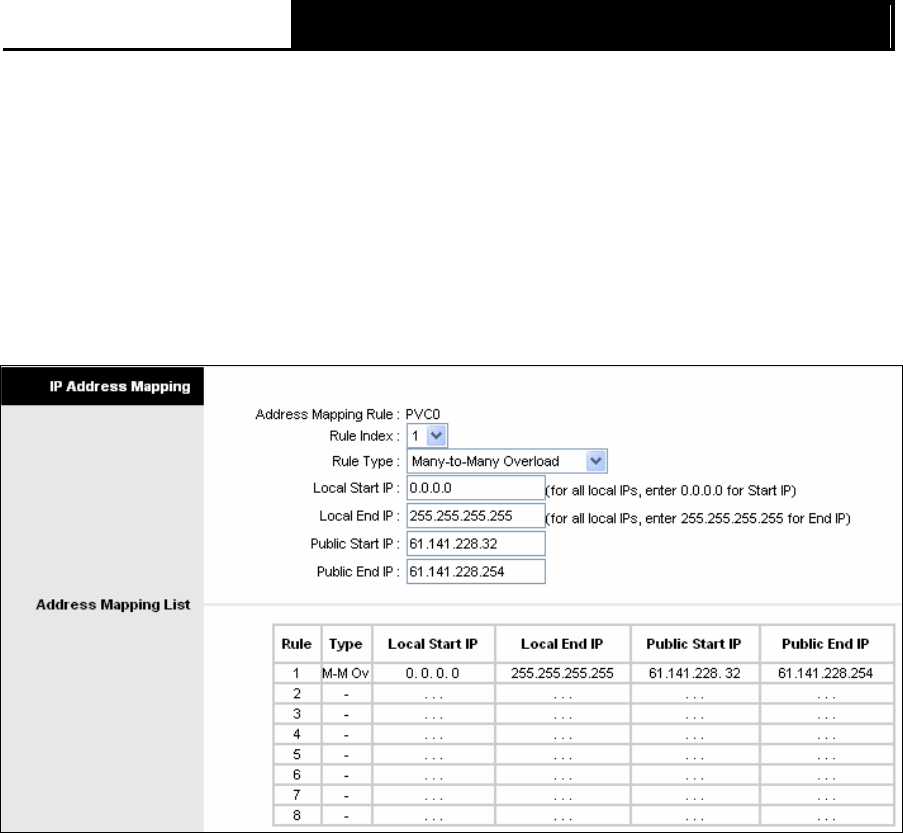Click the 61.141.228. 32 table cell
The width and height of the screenshot is (903, 833).
click(695, 673)
